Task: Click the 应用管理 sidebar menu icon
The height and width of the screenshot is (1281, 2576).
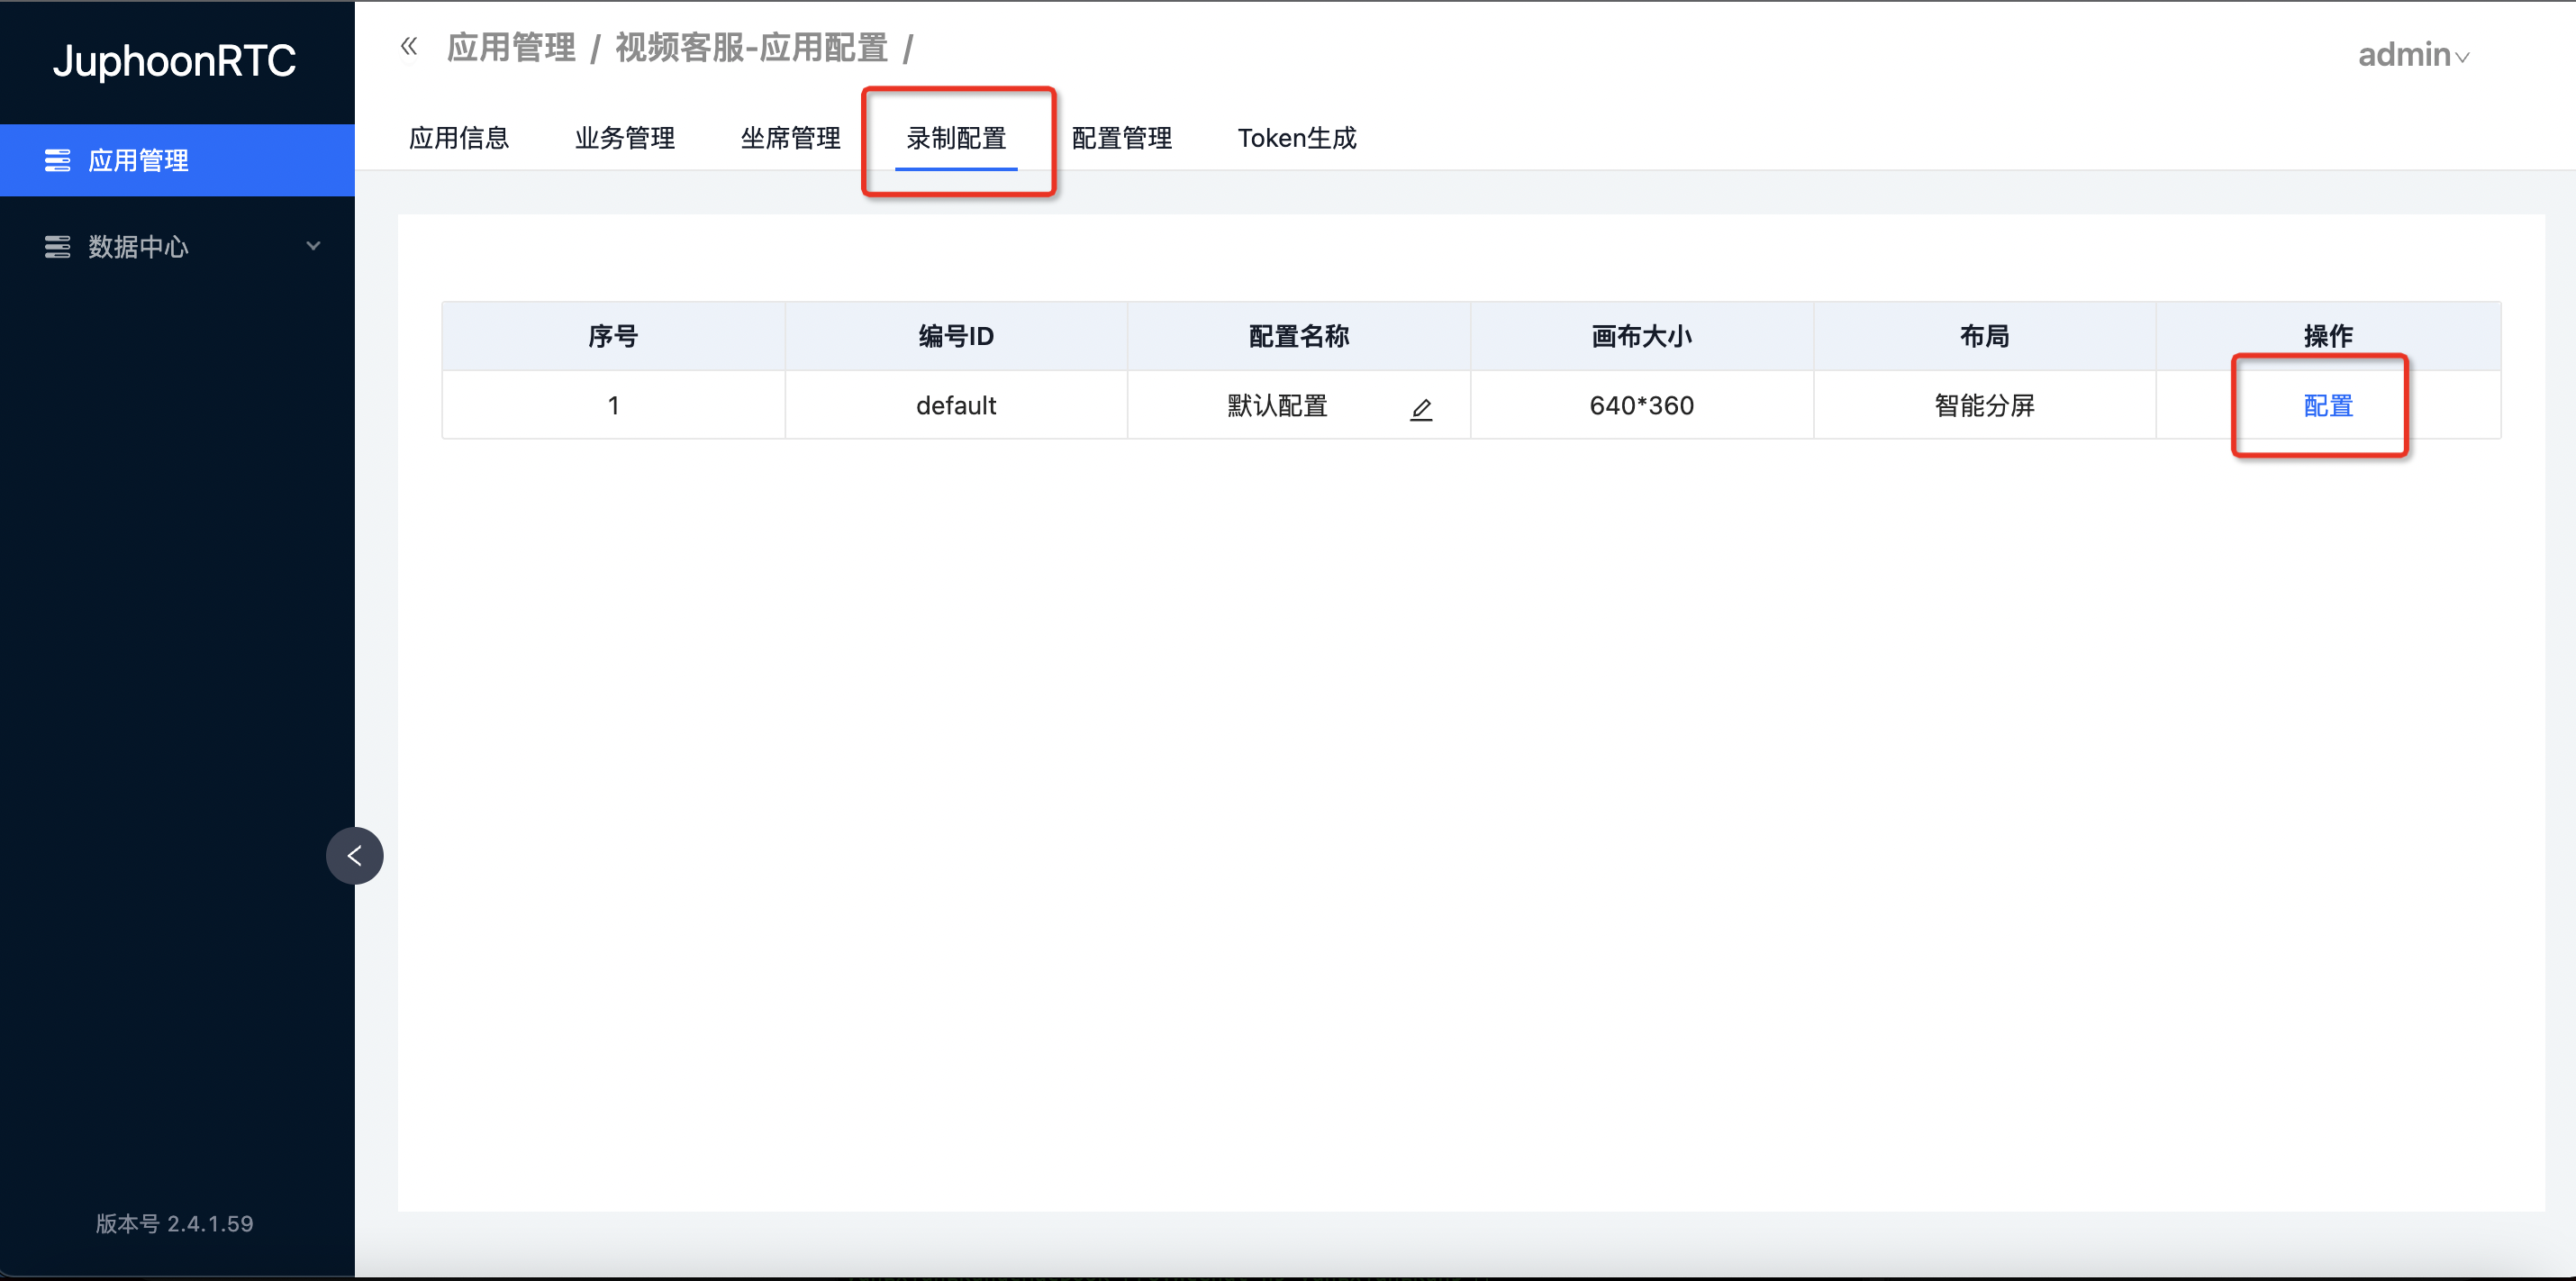Action: click(x=57, y=160)
